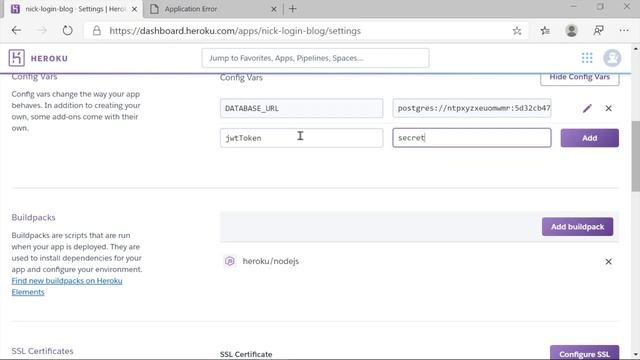Image resolution: width=640 pixels, height=360 pixels.
Task: Close the nick-login-blog Settings tab
Action: coord(134,9)
